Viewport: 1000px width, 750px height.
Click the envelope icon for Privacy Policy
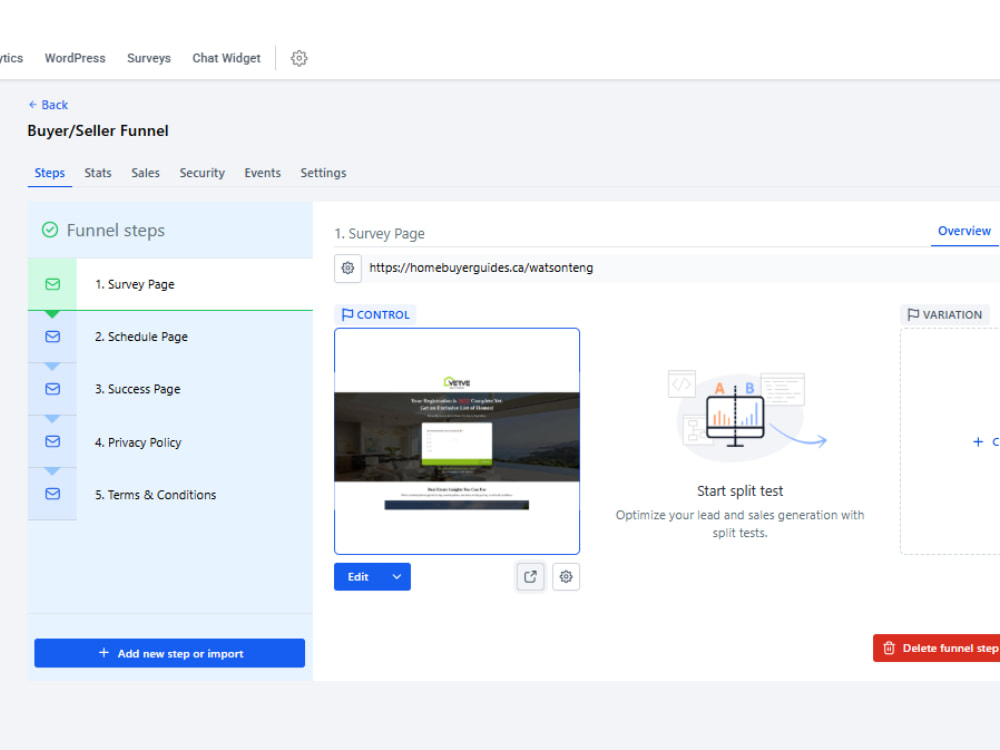coord(52,441)
